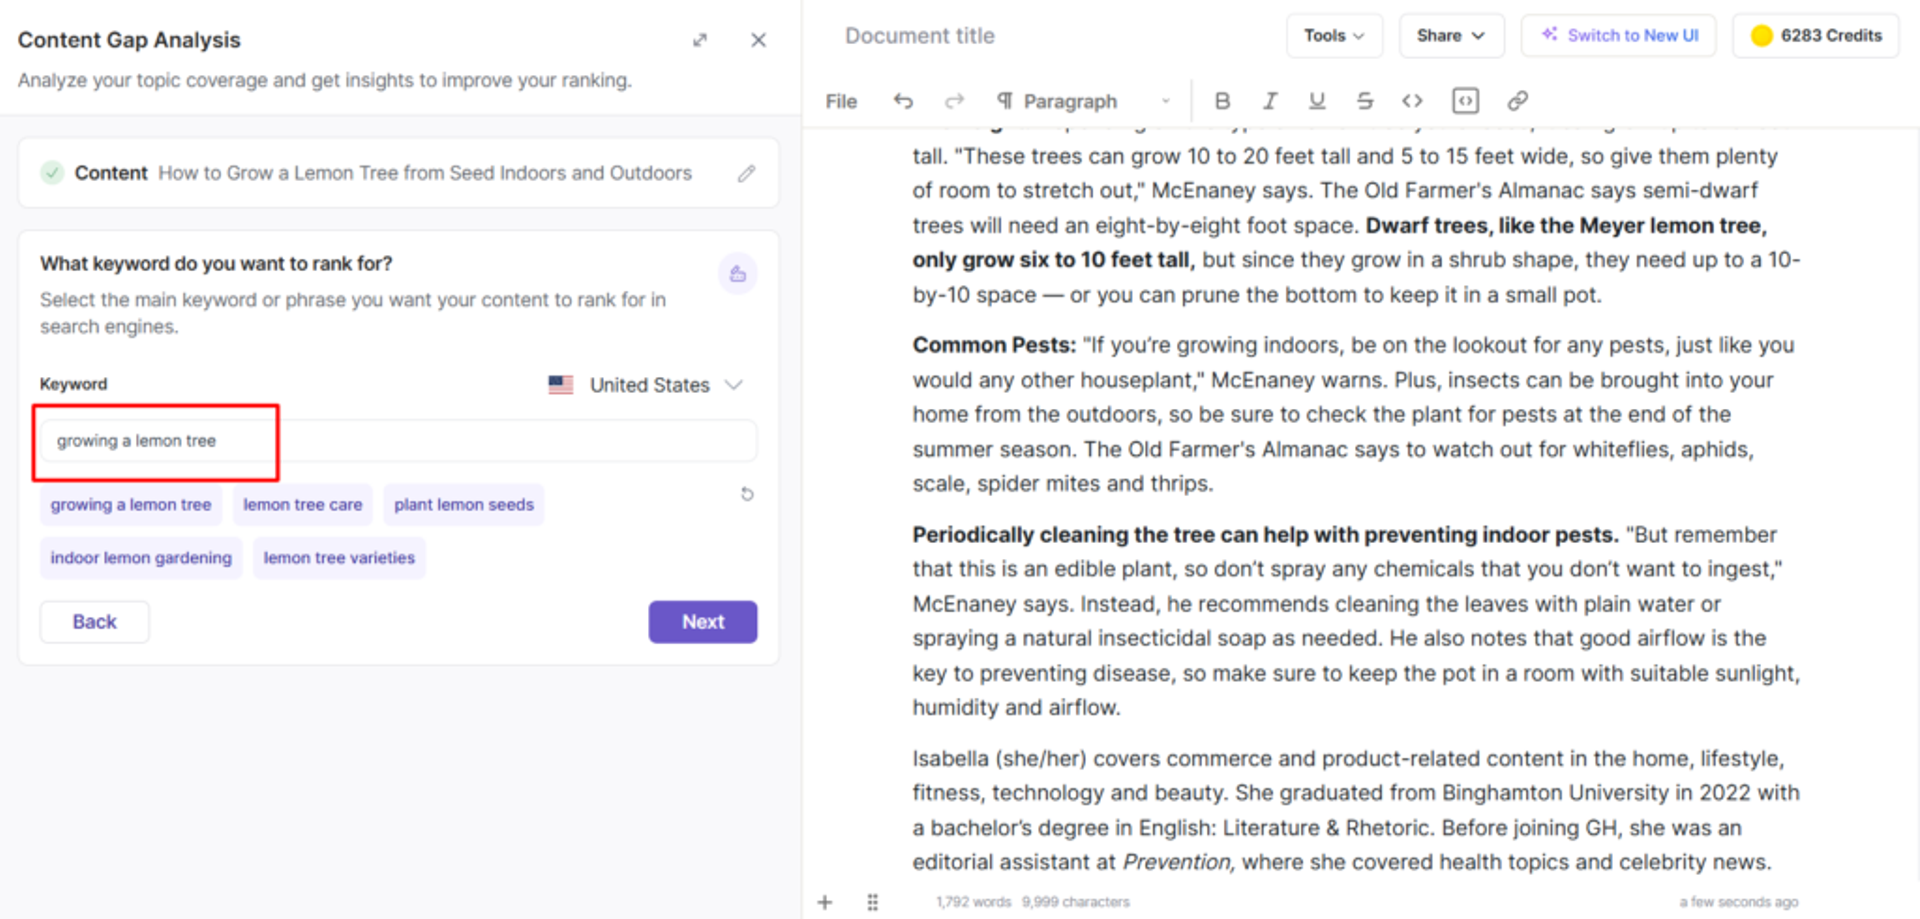Click the 6283 Credits button
The image size is (1920, 919).
click(1815, 36)
